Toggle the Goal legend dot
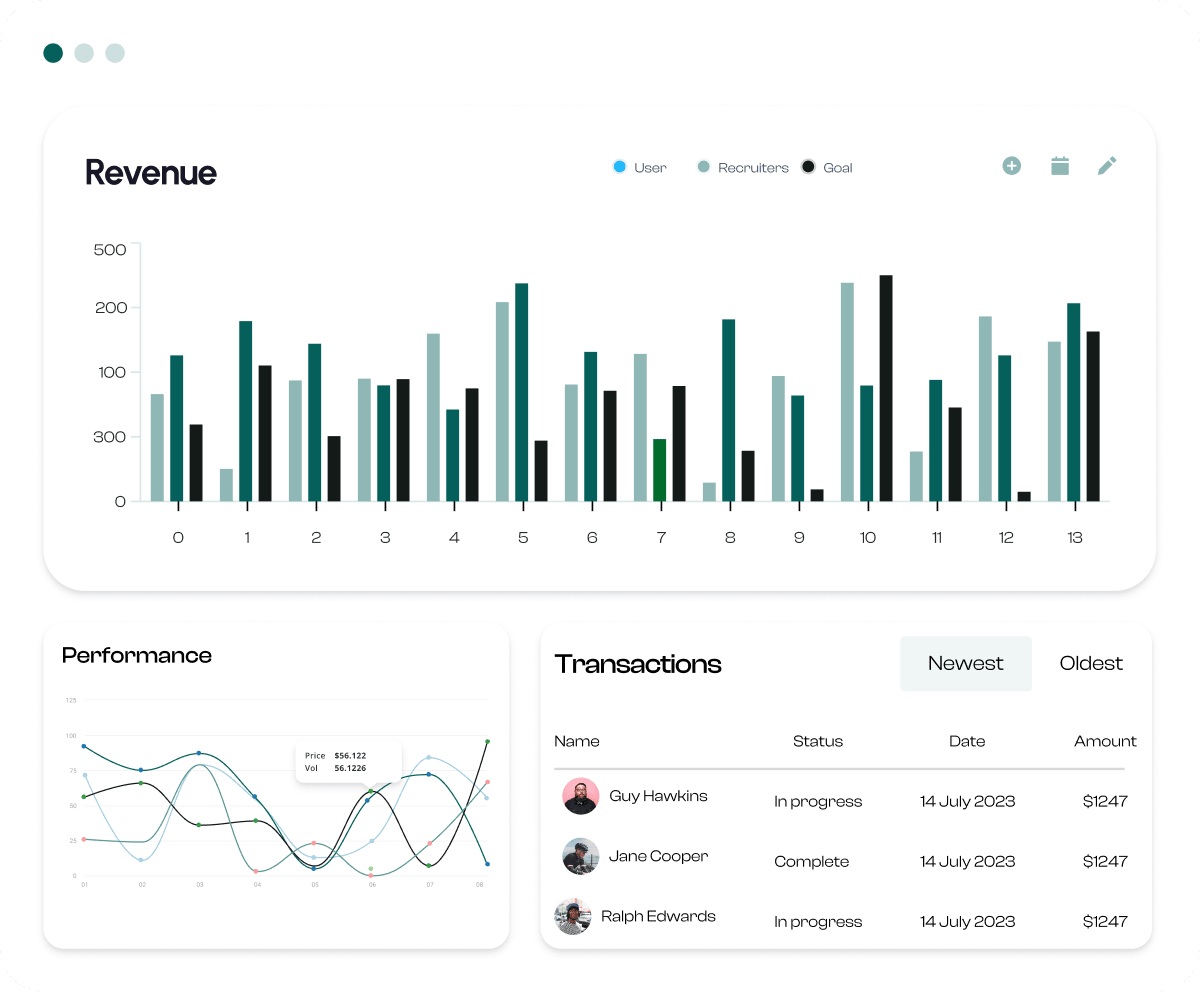The image size is (1200, 993). pyautogui.click(x=809, y=167)
